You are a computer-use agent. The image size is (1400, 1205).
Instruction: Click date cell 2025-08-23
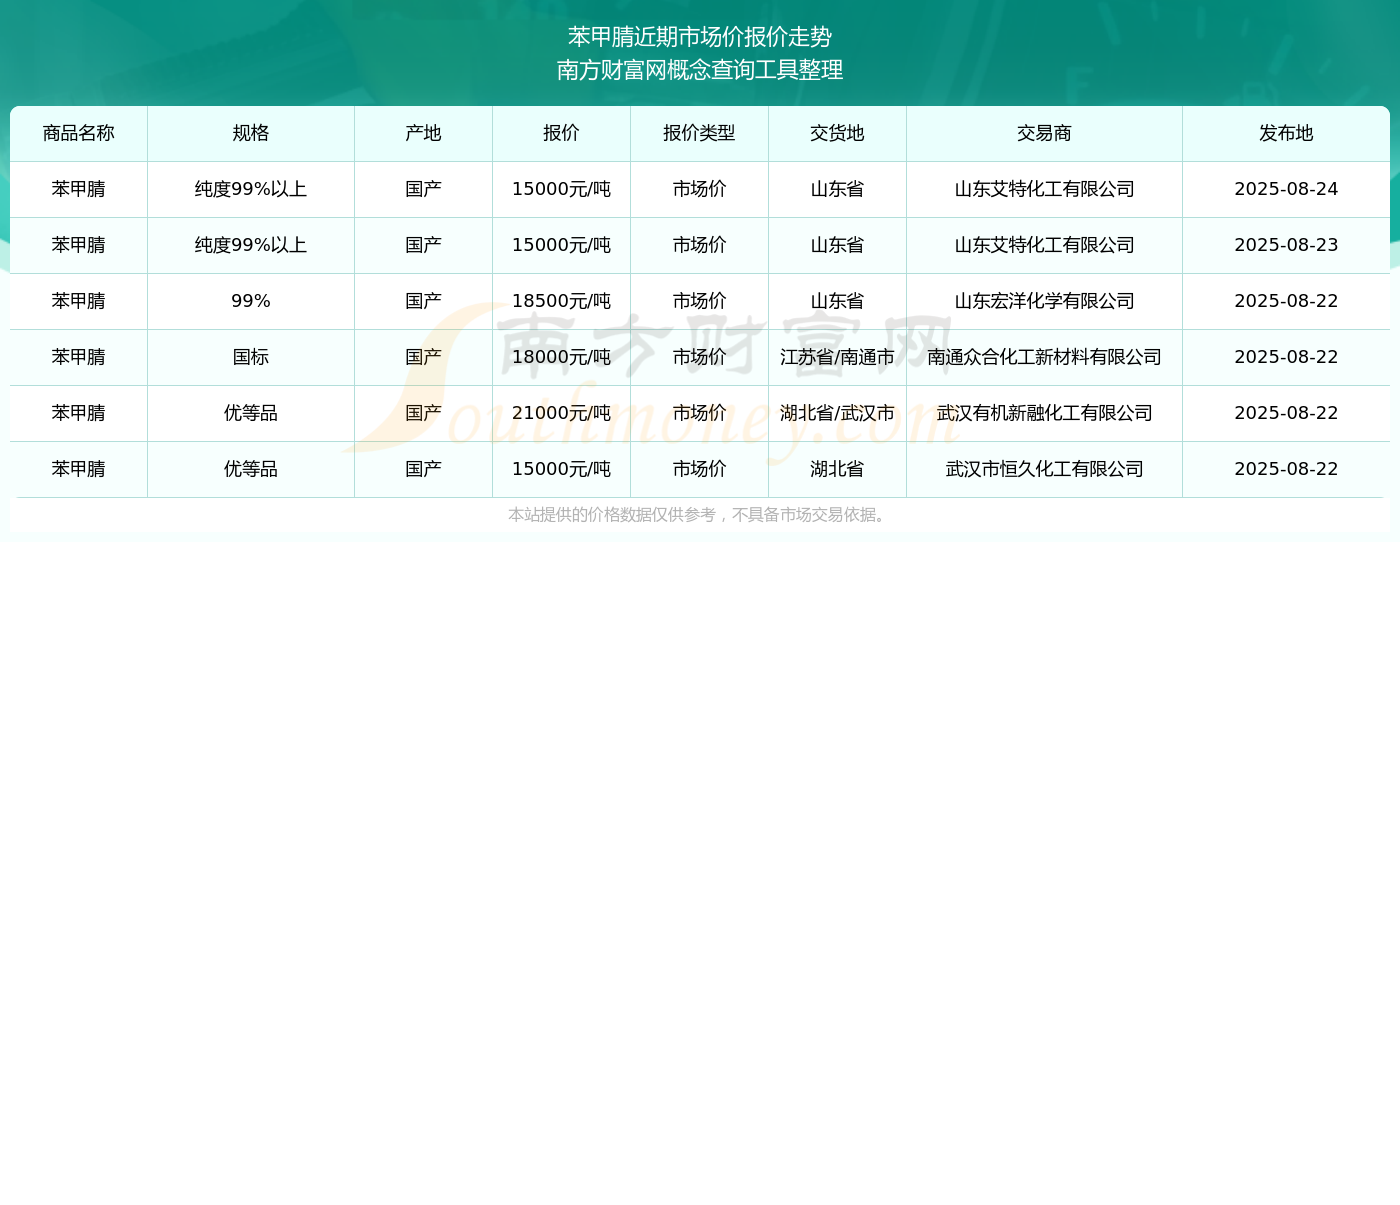pos(1286,245)
